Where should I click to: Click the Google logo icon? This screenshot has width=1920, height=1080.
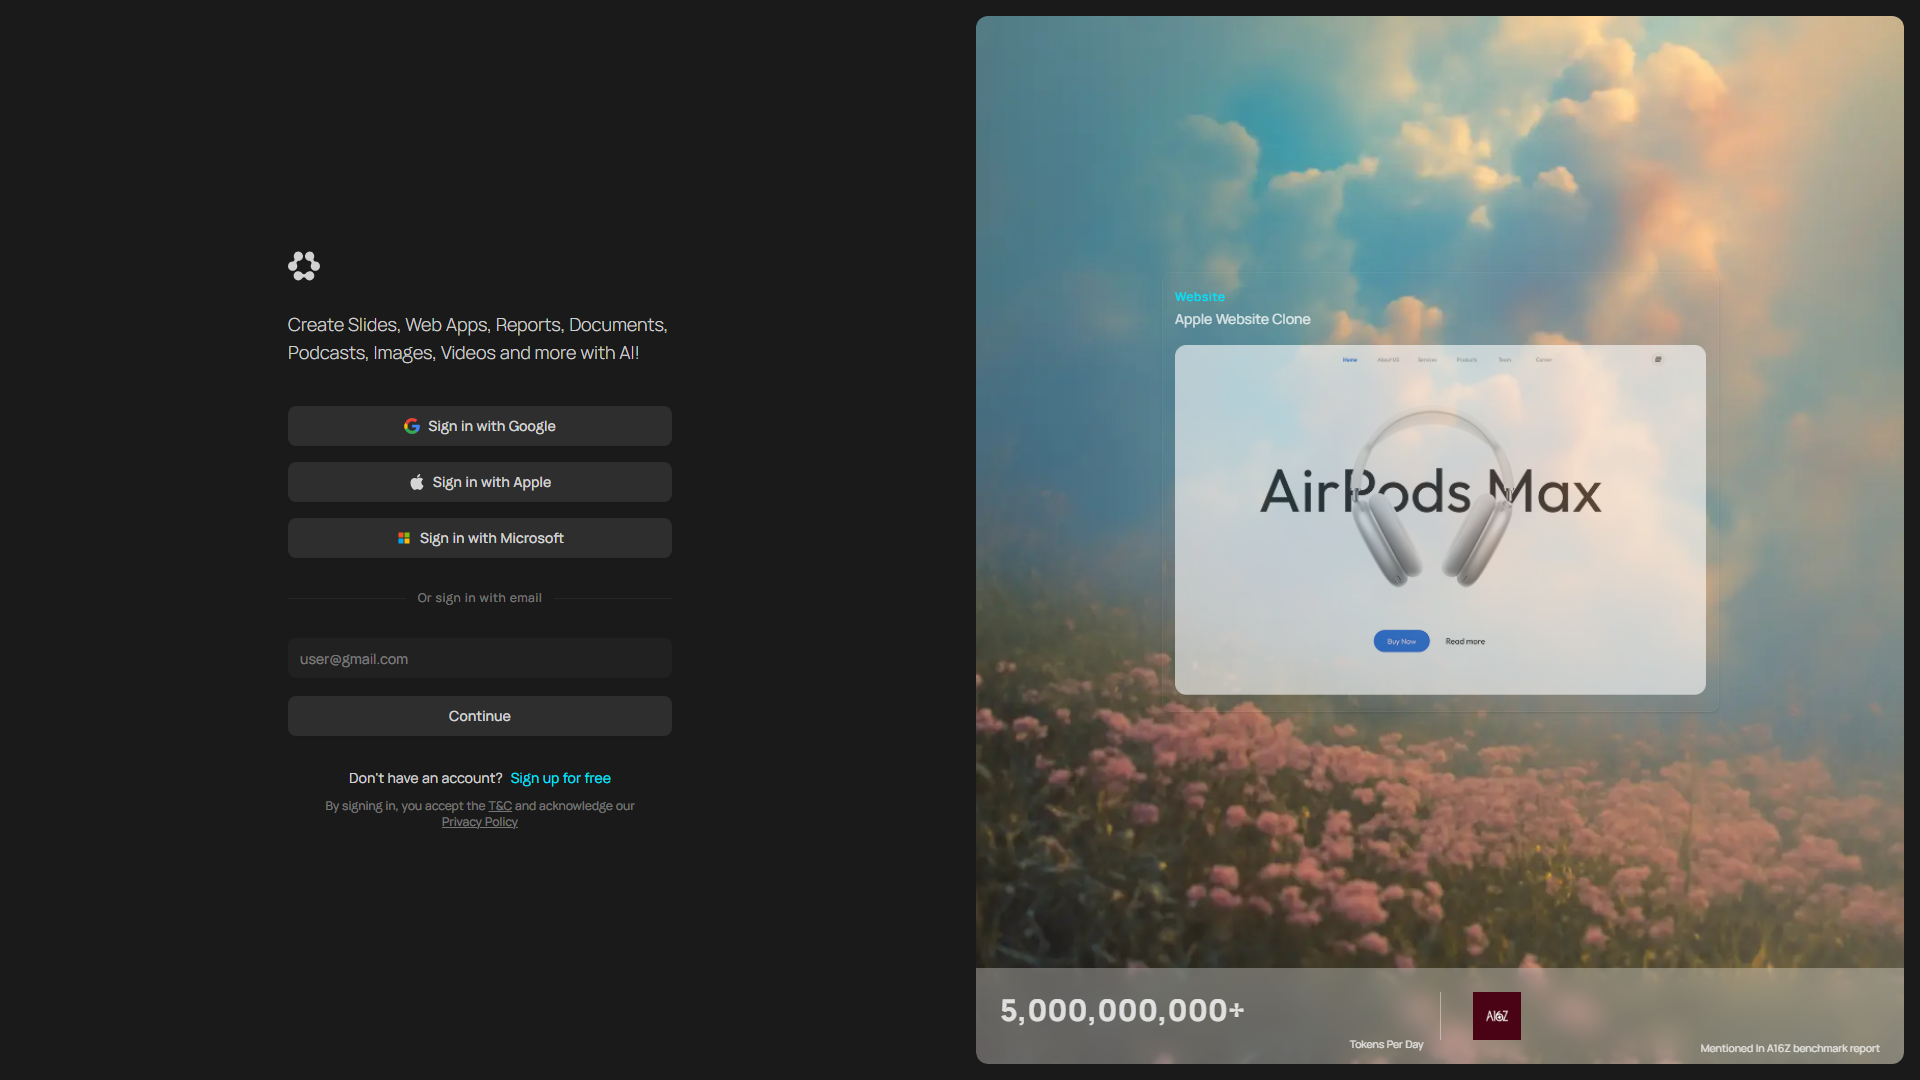411,426
